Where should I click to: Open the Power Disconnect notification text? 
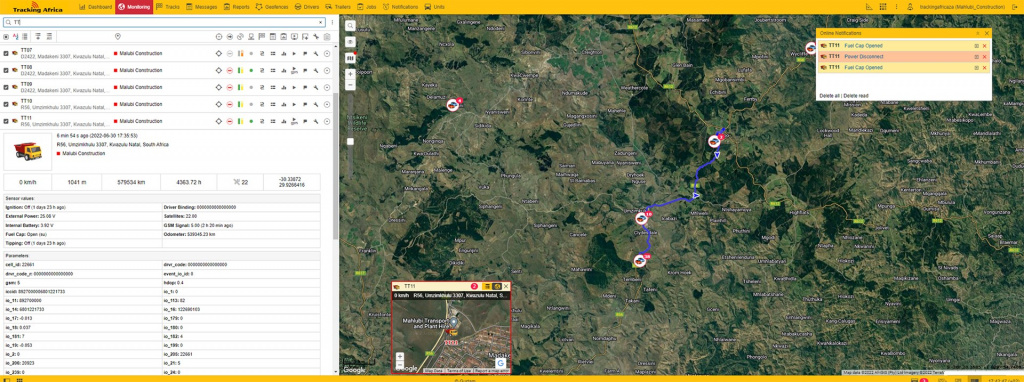(x=864, y=57)
